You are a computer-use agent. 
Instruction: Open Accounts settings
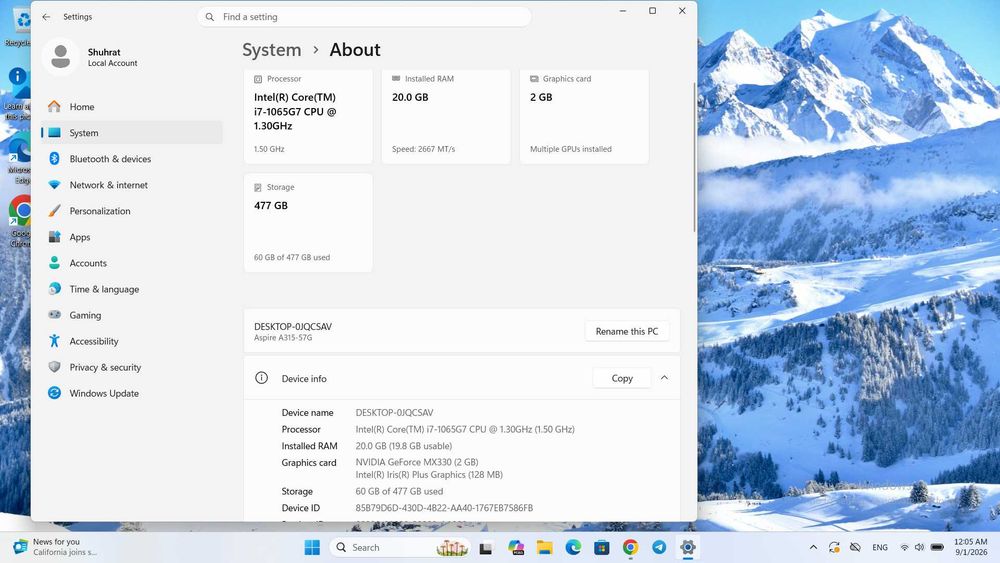[132, 263]
